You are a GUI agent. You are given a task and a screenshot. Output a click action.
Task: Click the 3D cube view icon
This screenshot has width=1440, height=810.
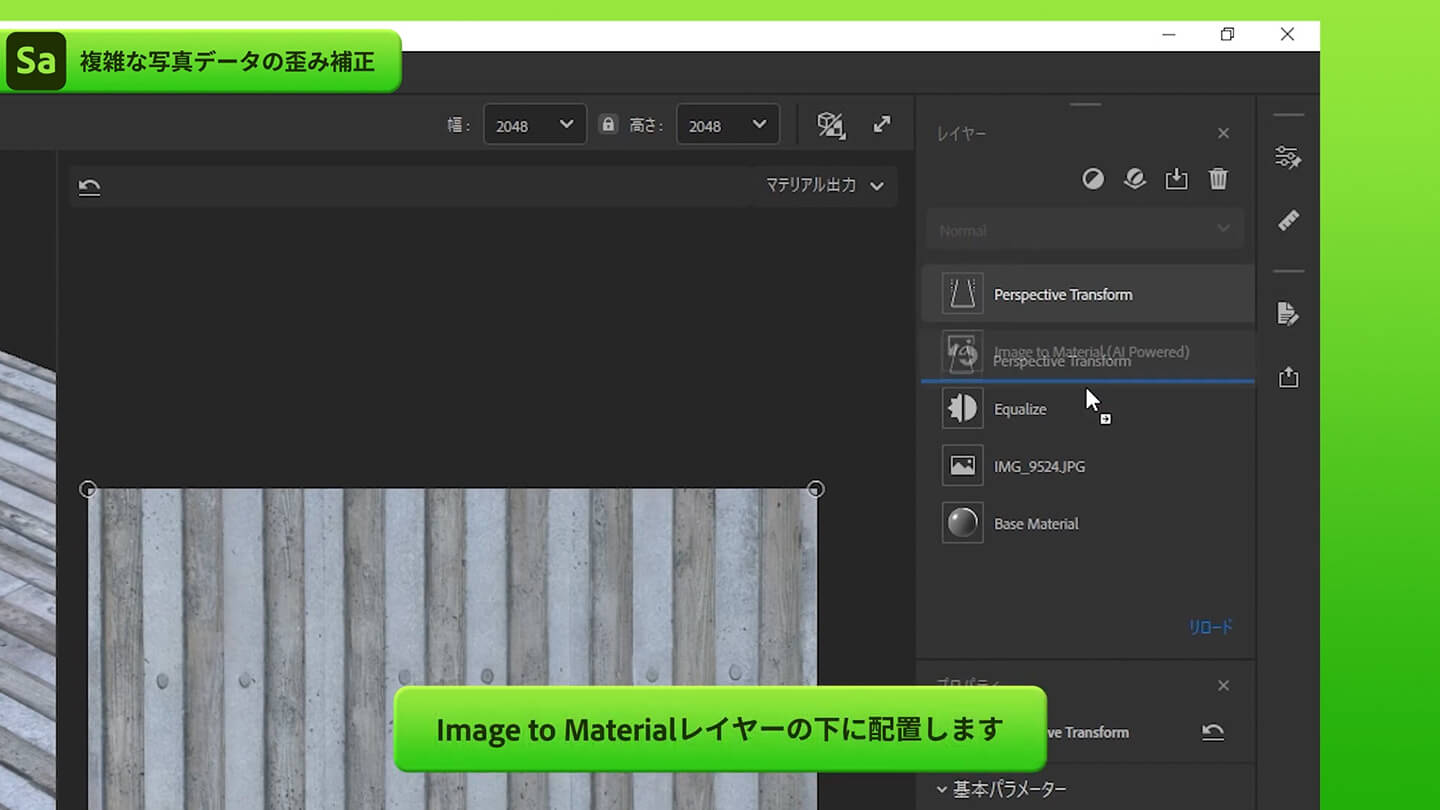point(831,124)
